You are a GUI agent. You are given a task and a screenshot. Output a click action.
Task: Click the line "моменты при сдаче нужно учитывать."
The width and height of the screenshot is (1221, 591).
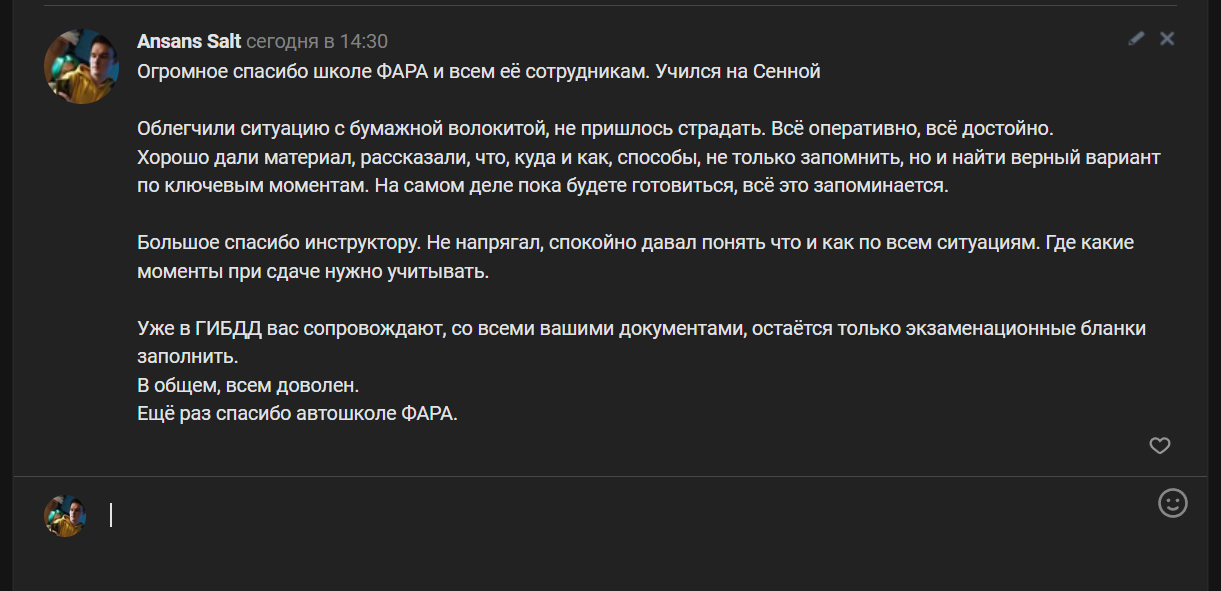point(313,272)
